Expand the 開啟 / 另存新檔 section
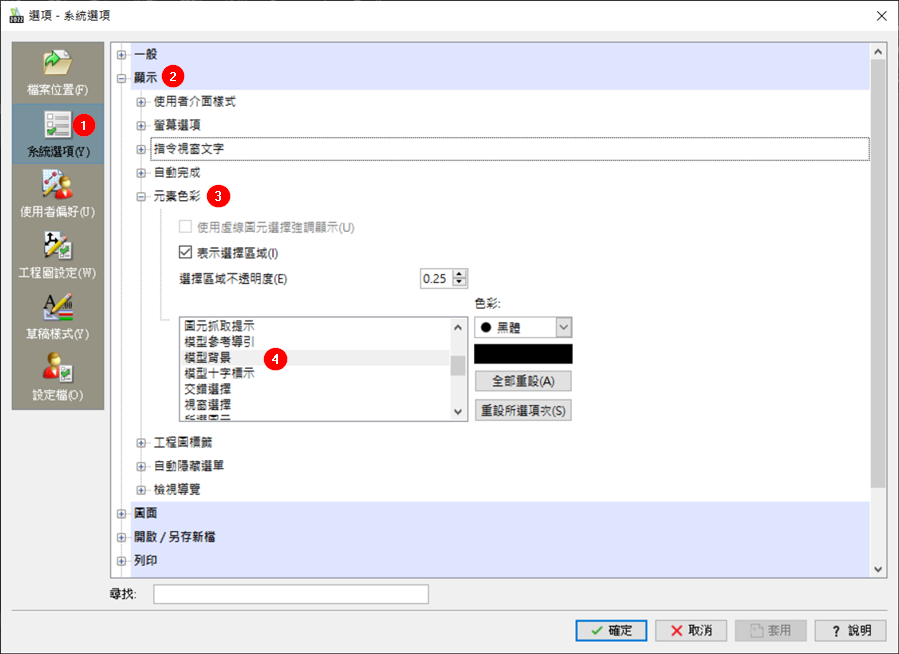Image resolution: width=899 pixels, height=654 pixels. [122, 538]
